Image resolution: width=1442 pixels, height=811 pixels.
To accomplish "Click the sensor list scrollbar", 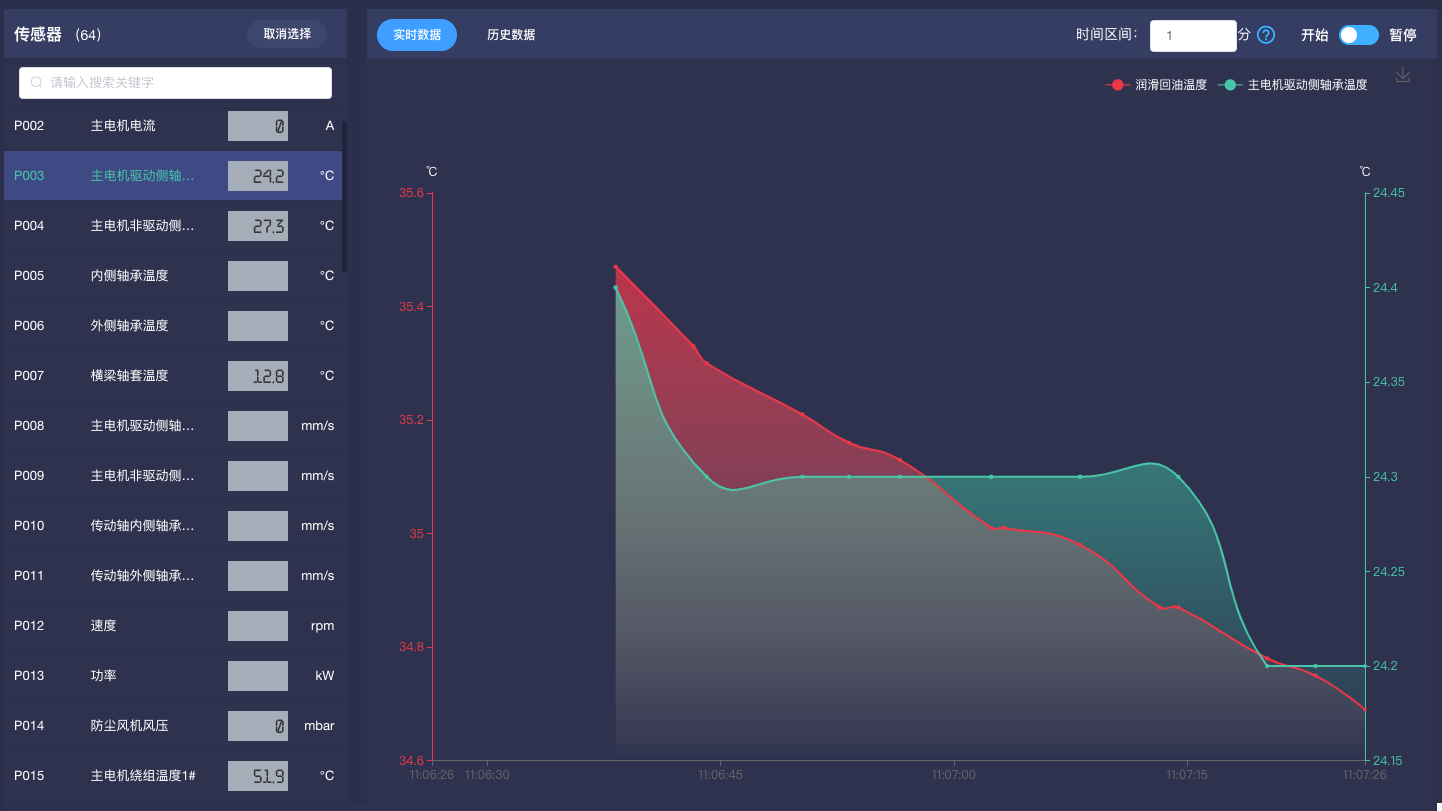I will (345, 196).
